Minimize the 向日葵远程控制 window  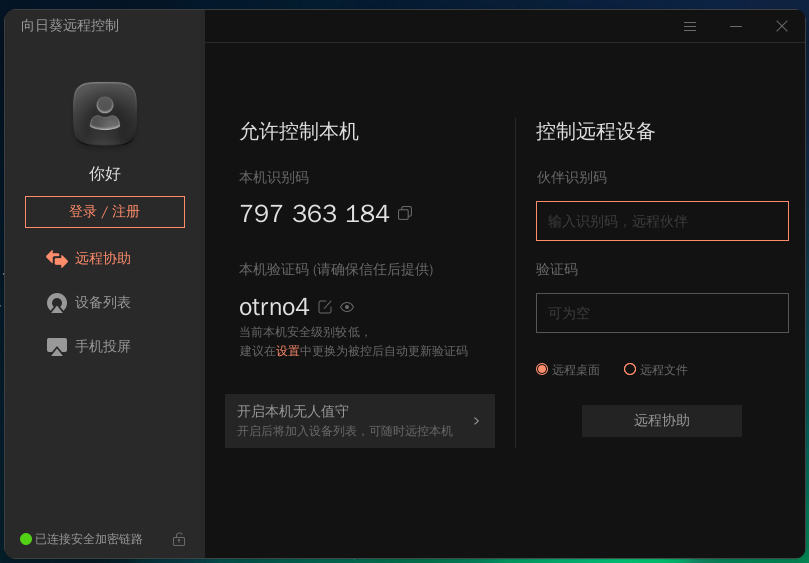pos(736,26)
